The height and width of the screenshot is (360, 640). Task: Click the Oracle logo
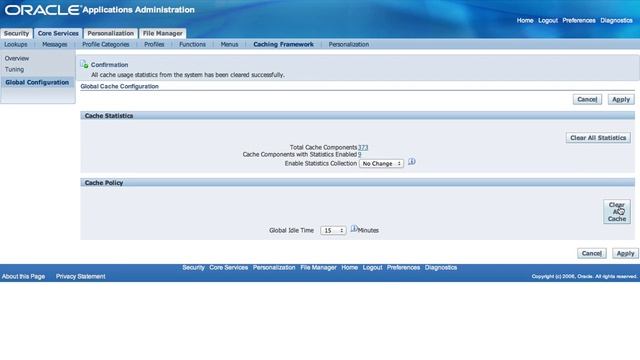click(42, 10)
